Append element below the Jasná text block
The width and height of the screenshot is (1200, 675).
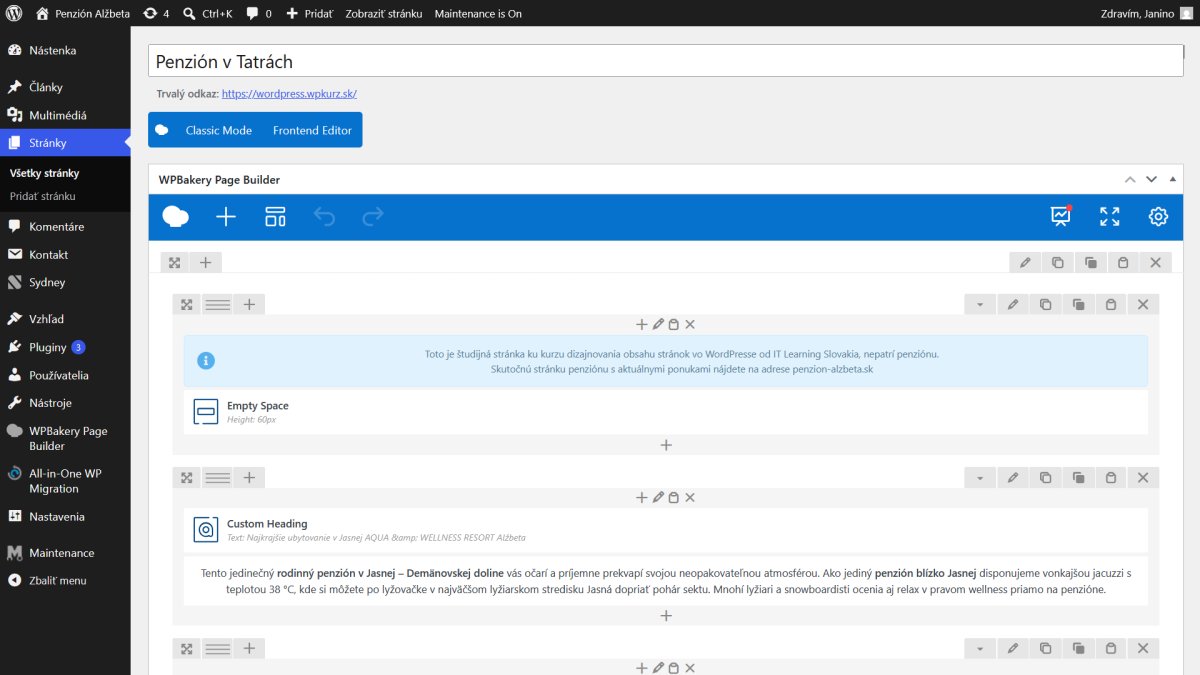point(666,616)
